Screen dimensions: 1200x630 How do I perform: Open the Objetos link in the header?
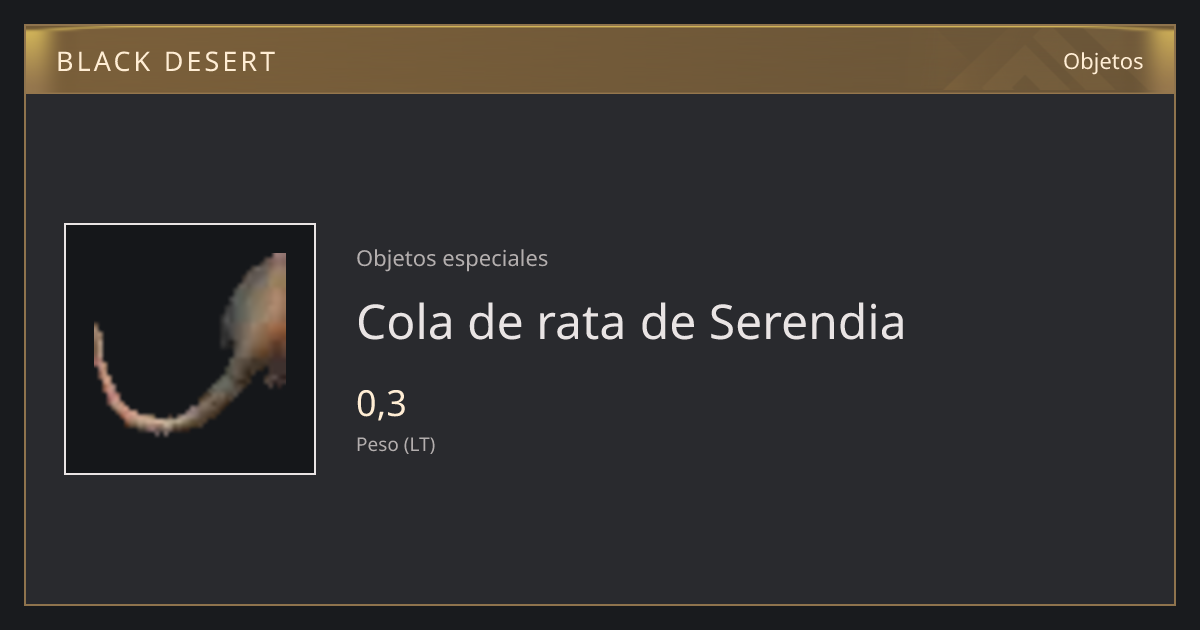pos(1103,61)
